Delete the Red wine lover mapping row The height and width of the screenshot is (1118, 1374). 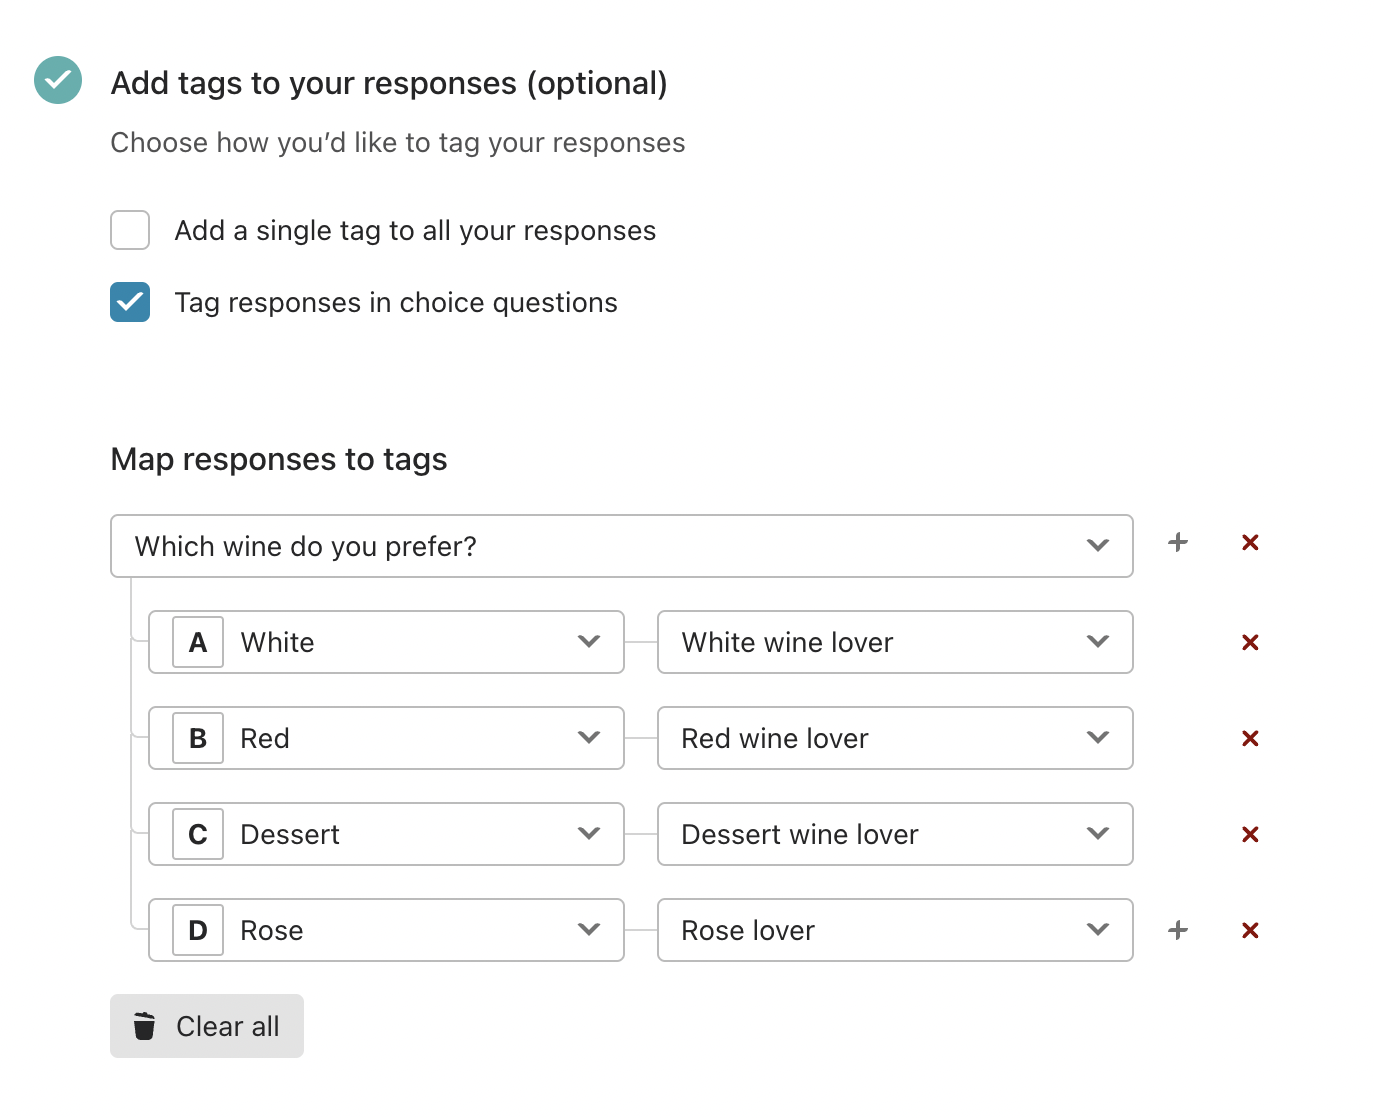[x=1250, y=738]
